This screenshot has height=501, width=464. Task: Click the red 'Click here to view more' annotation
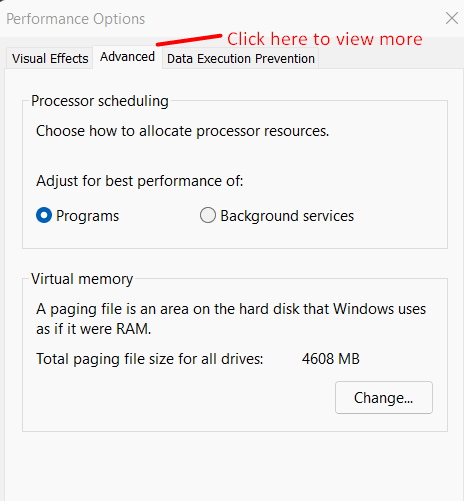tap(325, 39)
